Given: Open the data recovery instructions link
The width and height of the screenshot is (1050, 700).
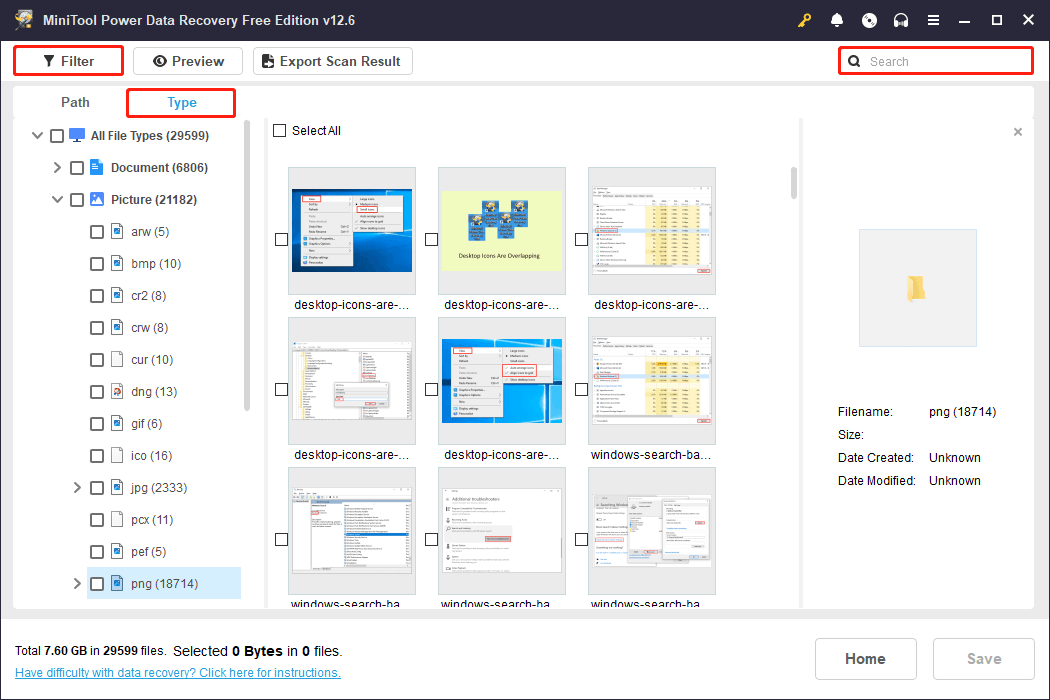Looking at the screenshot, I should coord(177,672).
